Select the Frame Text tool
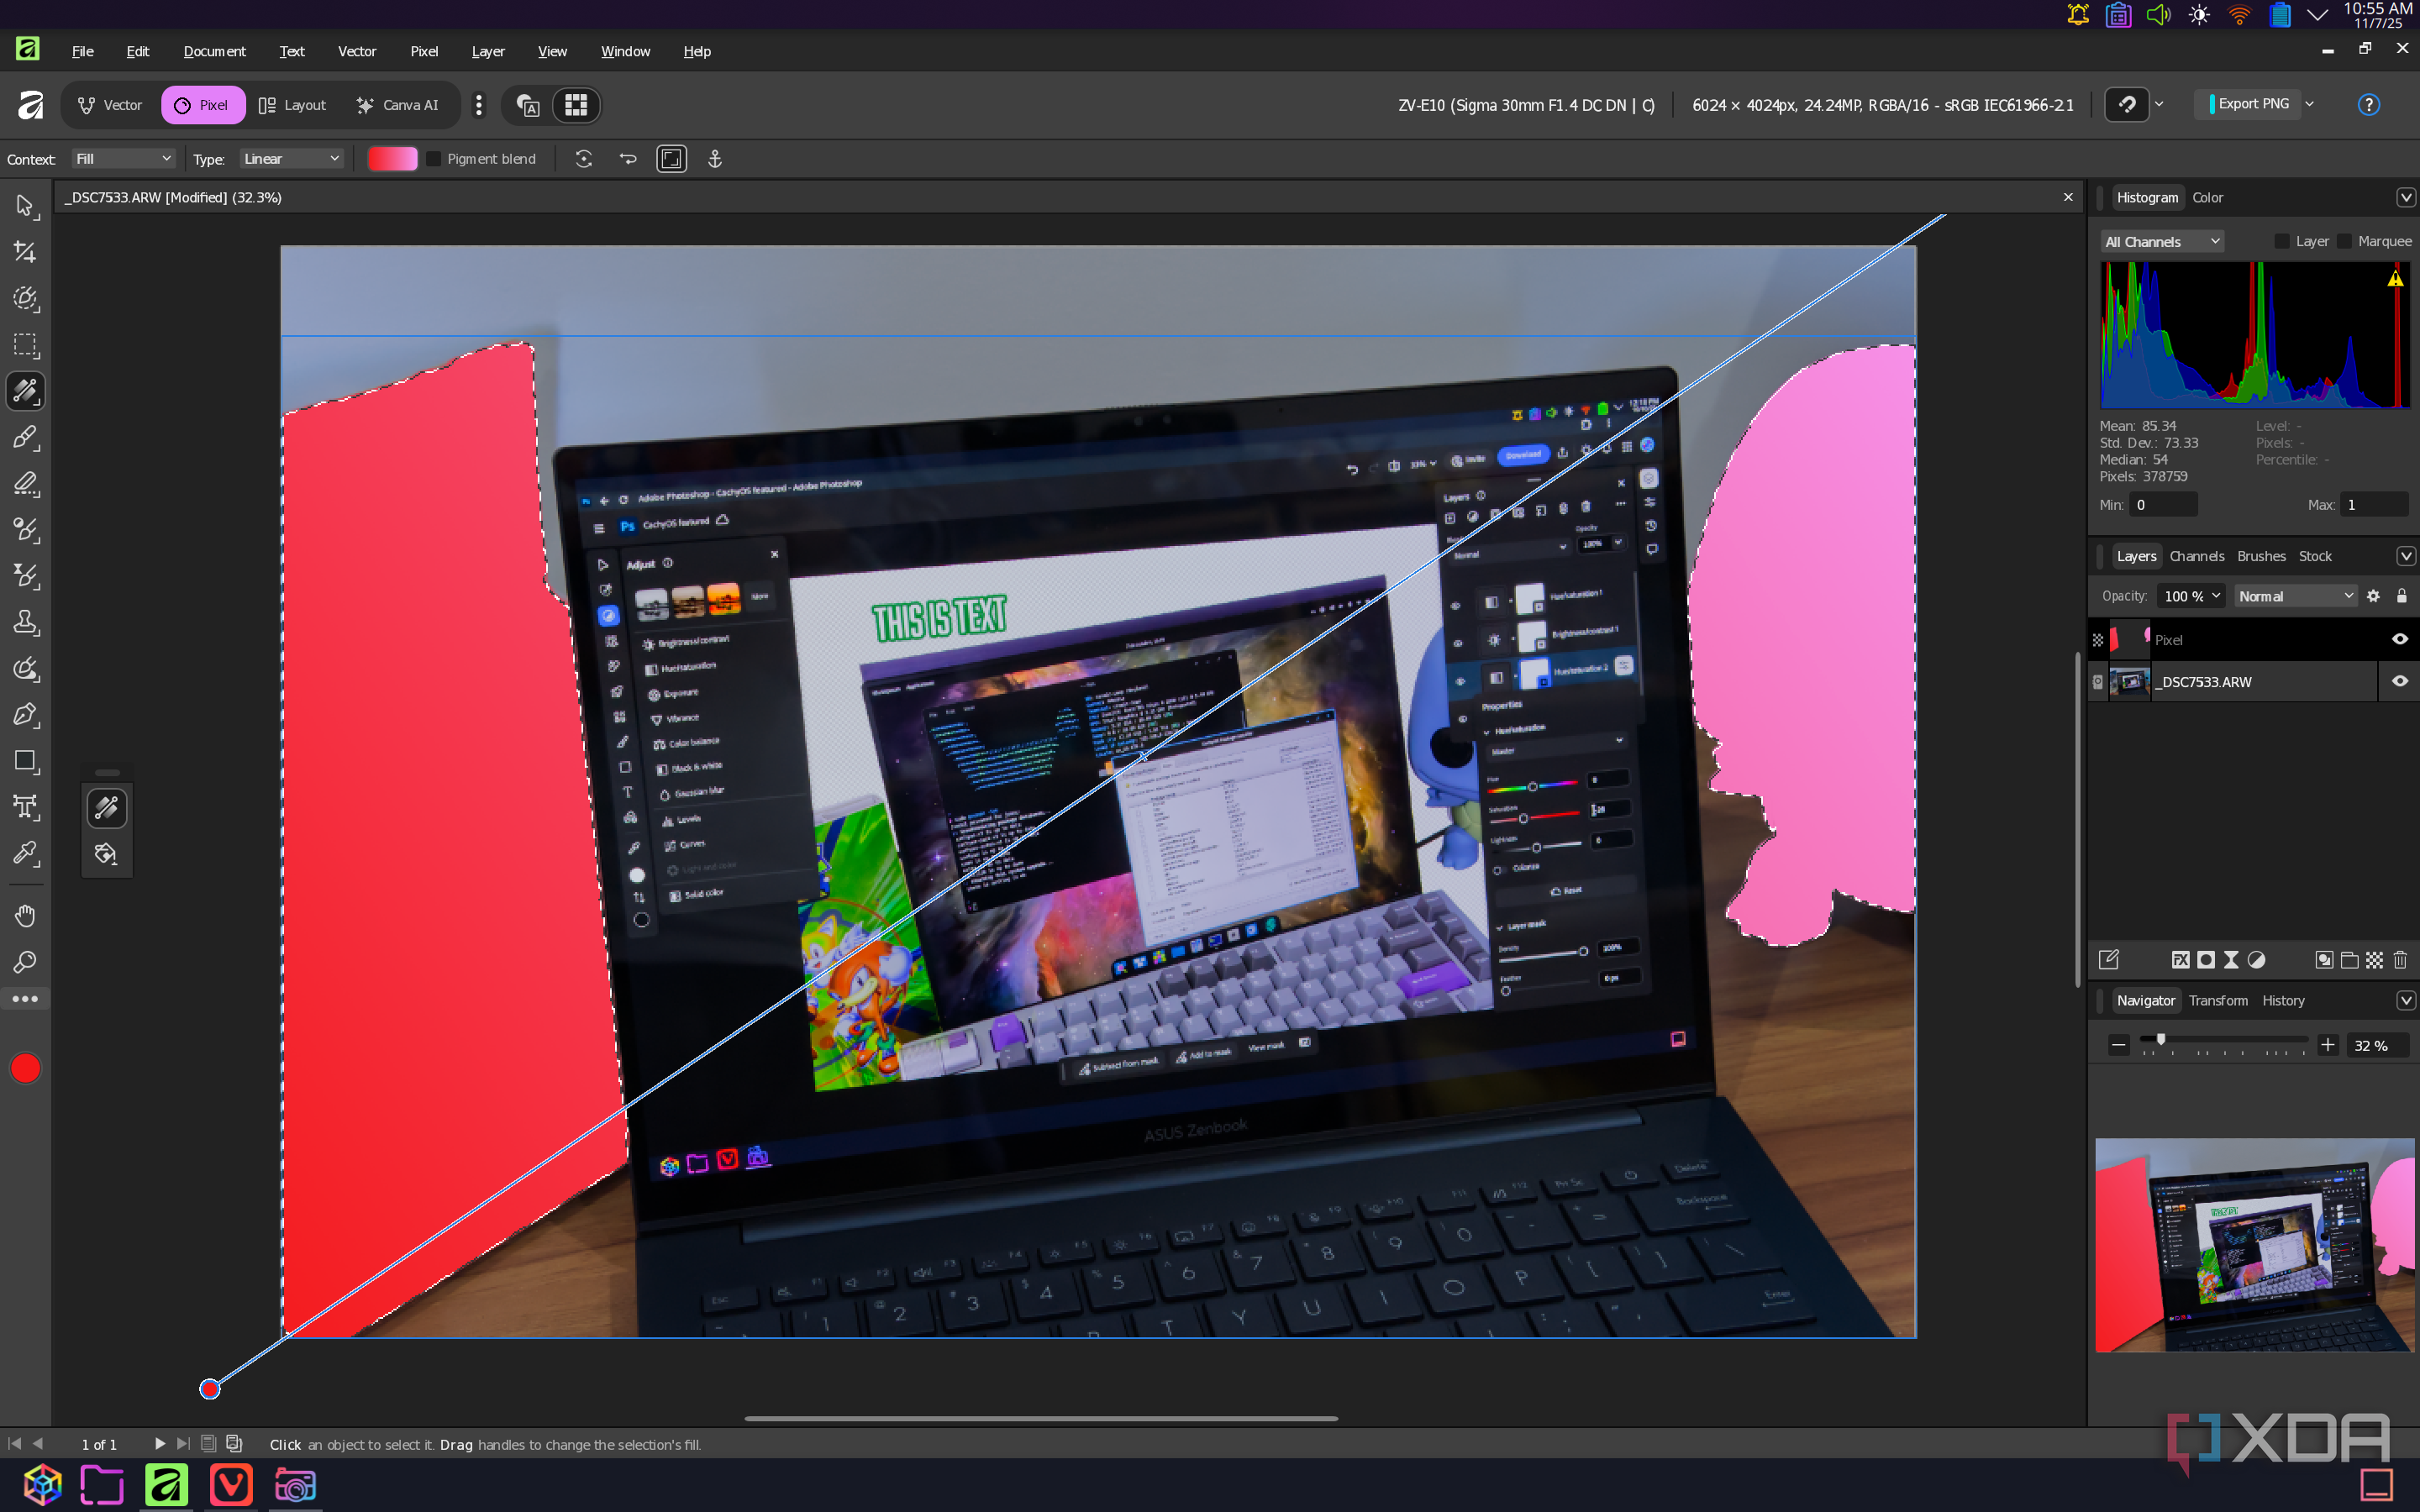 25,807
